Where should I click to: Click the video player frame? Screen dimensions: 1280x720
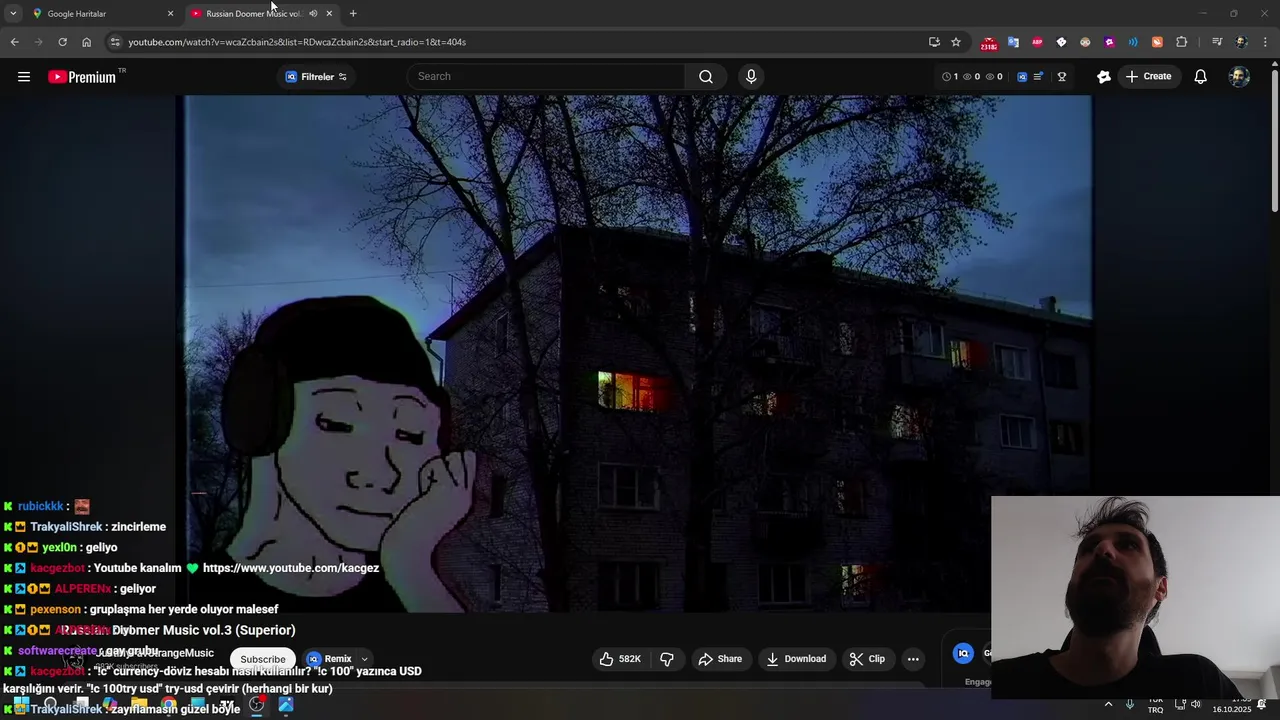tap(638, 353)
